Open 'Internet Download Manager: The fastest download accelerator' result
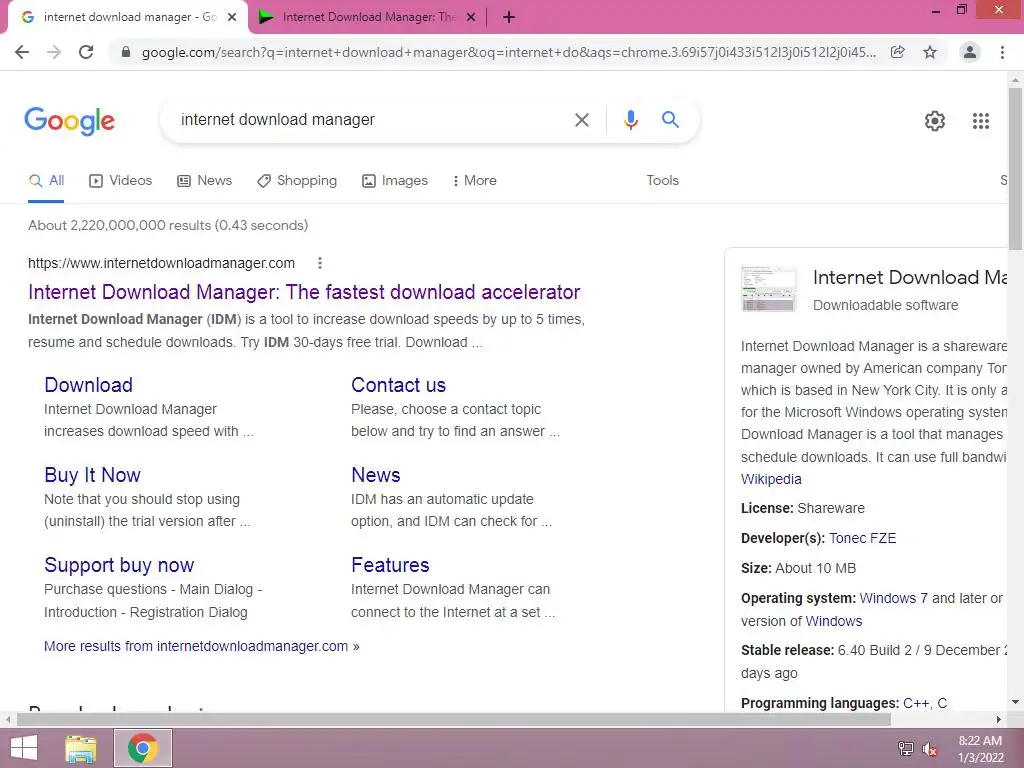 (x=304, y=292)
